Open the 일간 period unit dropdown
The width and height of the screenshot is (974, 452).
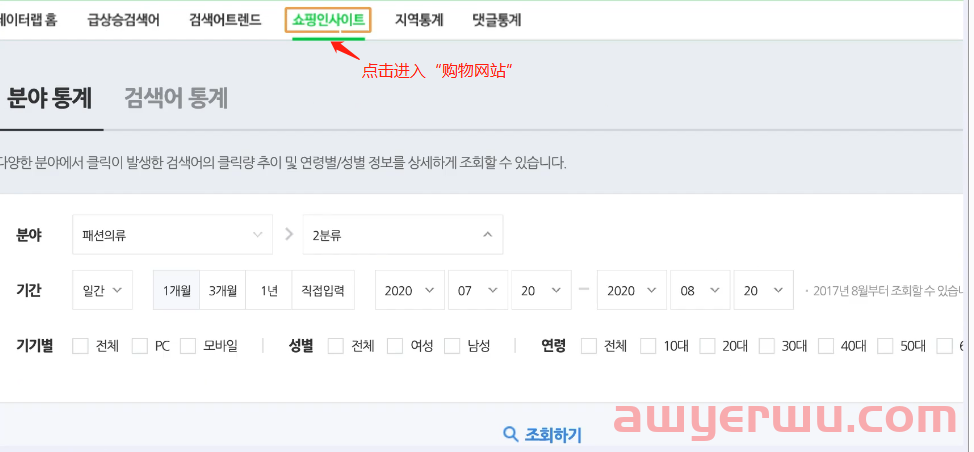coord(102,290)
